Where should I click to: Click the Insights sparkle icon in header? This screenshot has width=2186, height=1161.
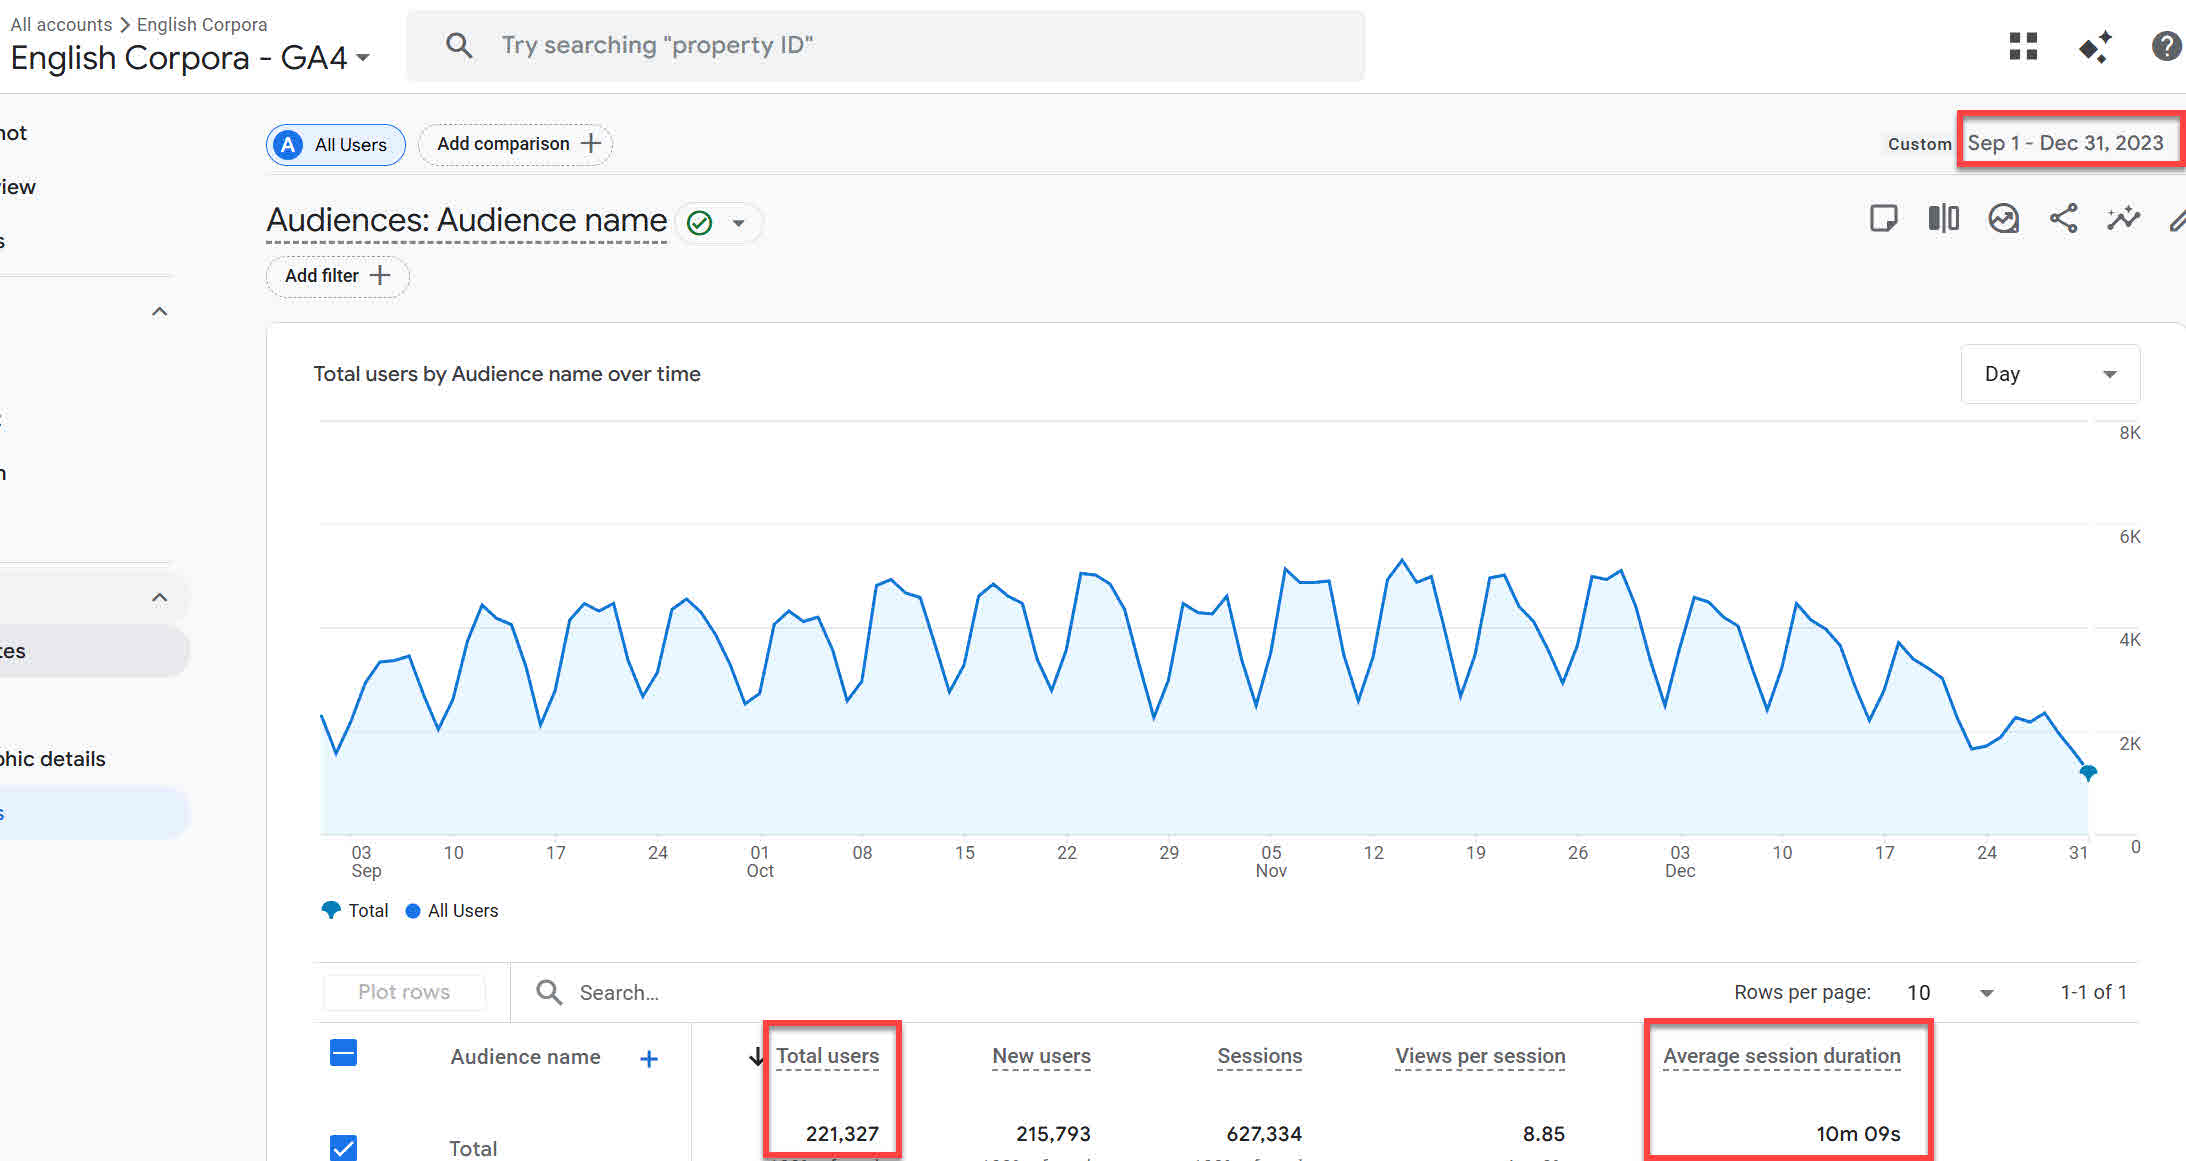[x=2094, y=46]
